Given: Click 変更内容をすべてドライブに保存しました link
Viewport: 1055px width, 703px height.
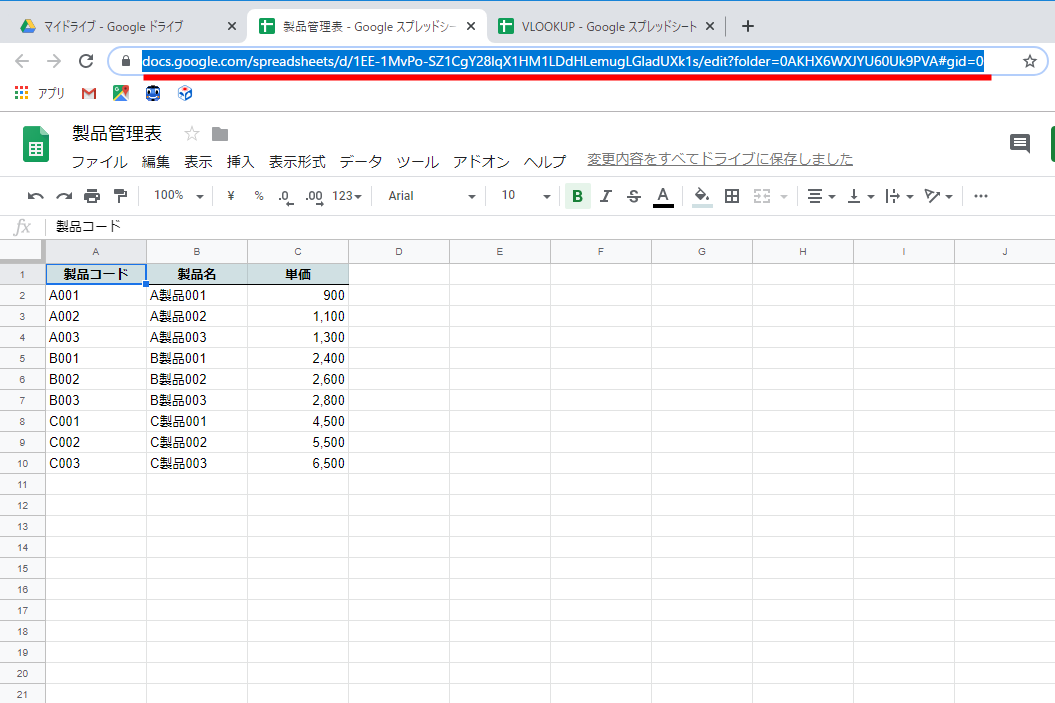Looking at the screenshot, I should pos(720,159).
